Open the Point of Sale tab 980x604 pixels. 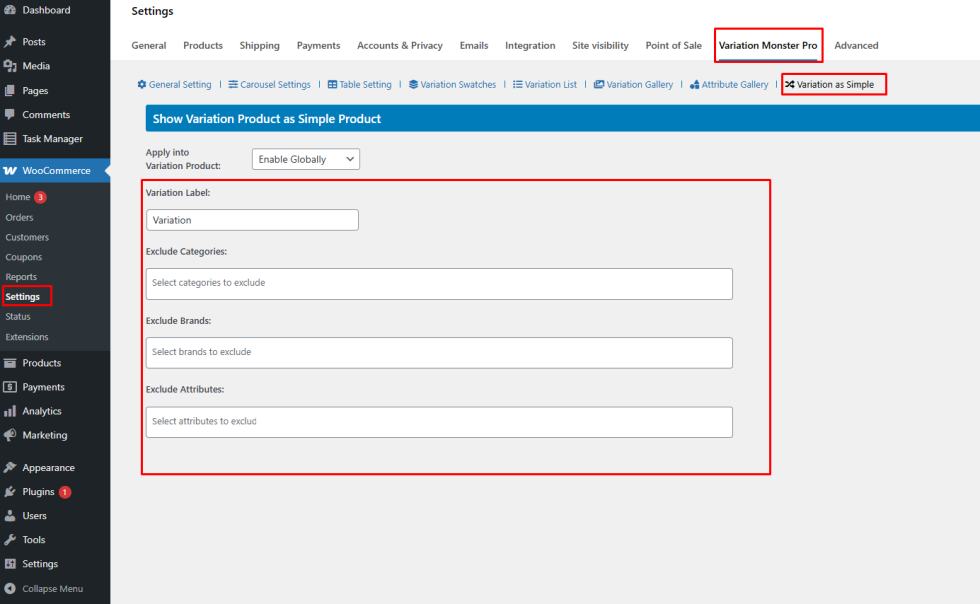point(673,46)
